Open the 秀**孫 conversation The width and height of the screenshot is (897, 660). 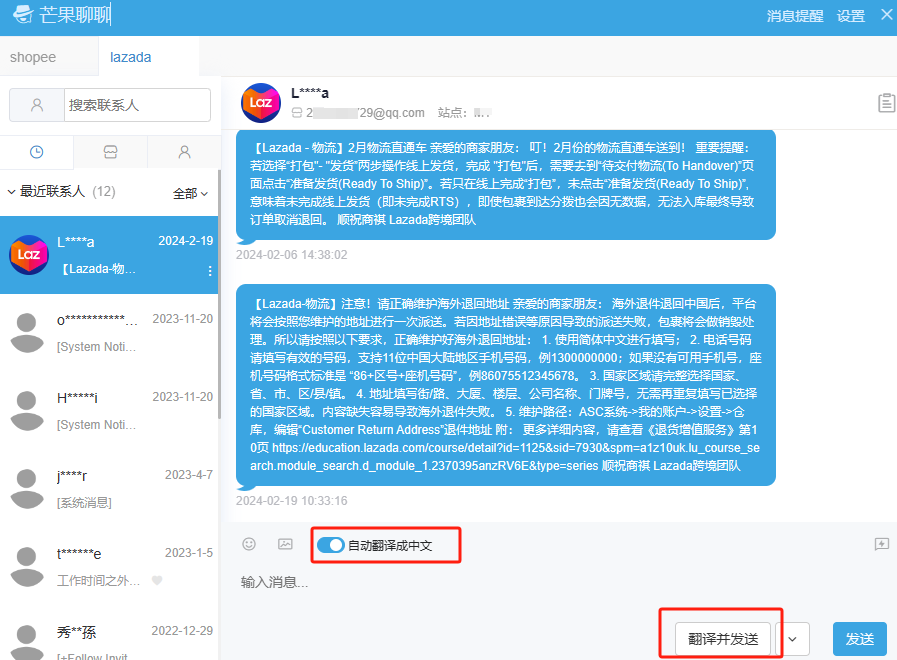tap(109, 633)
